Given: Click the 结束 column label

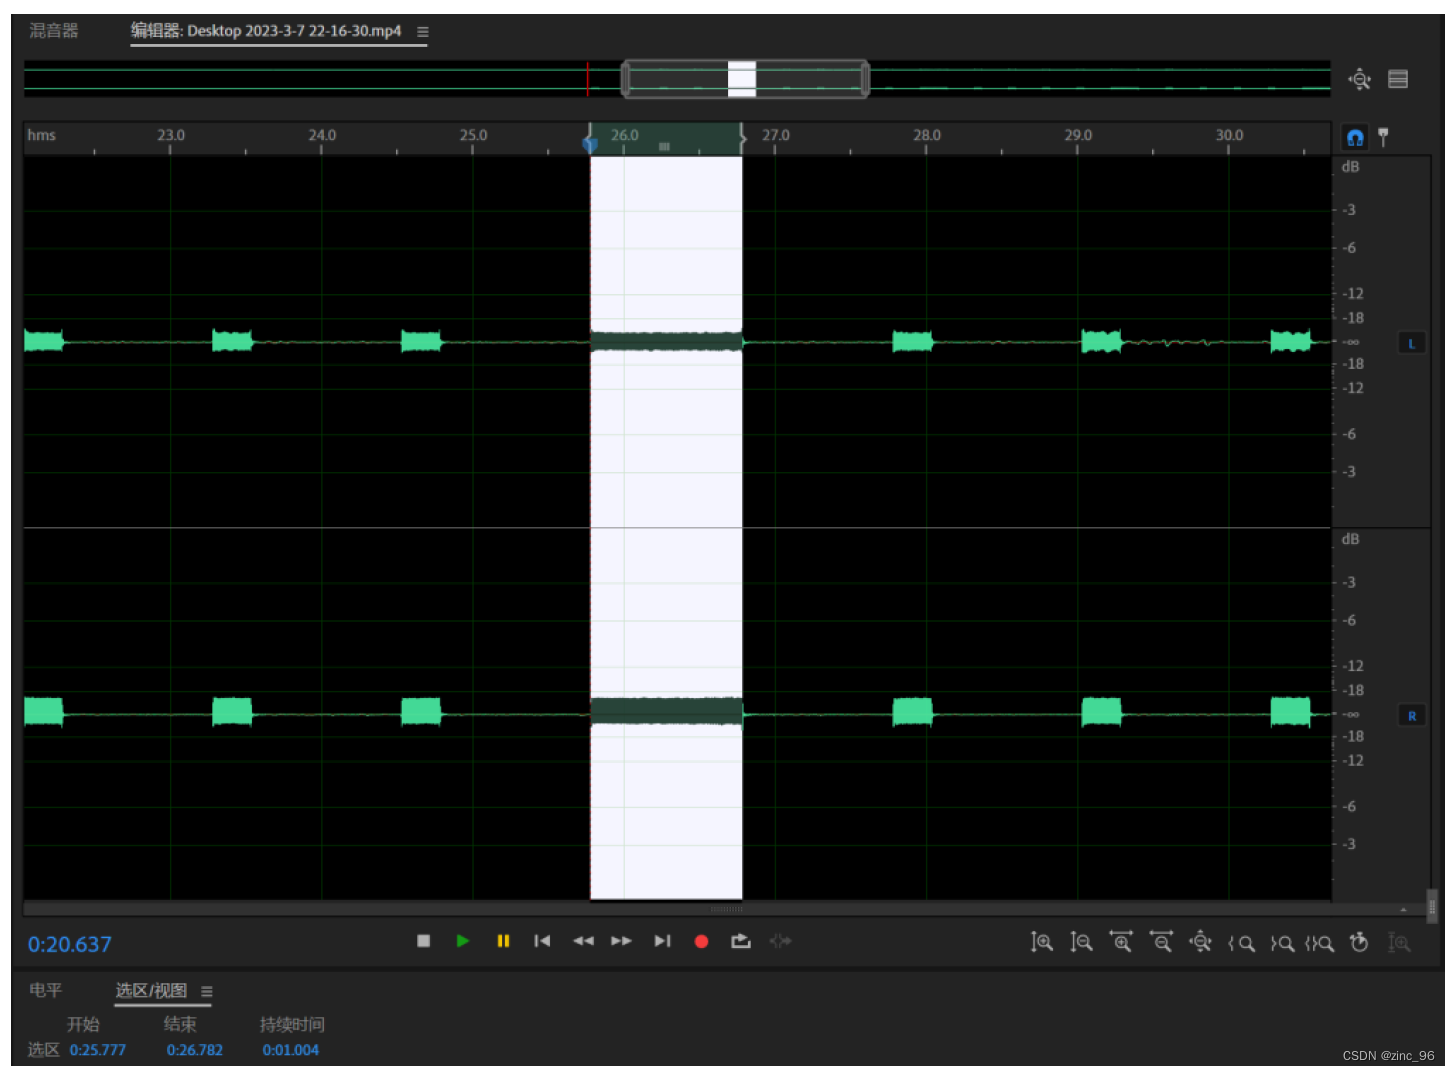Looking at the screenshot, I should [180, 1024].
